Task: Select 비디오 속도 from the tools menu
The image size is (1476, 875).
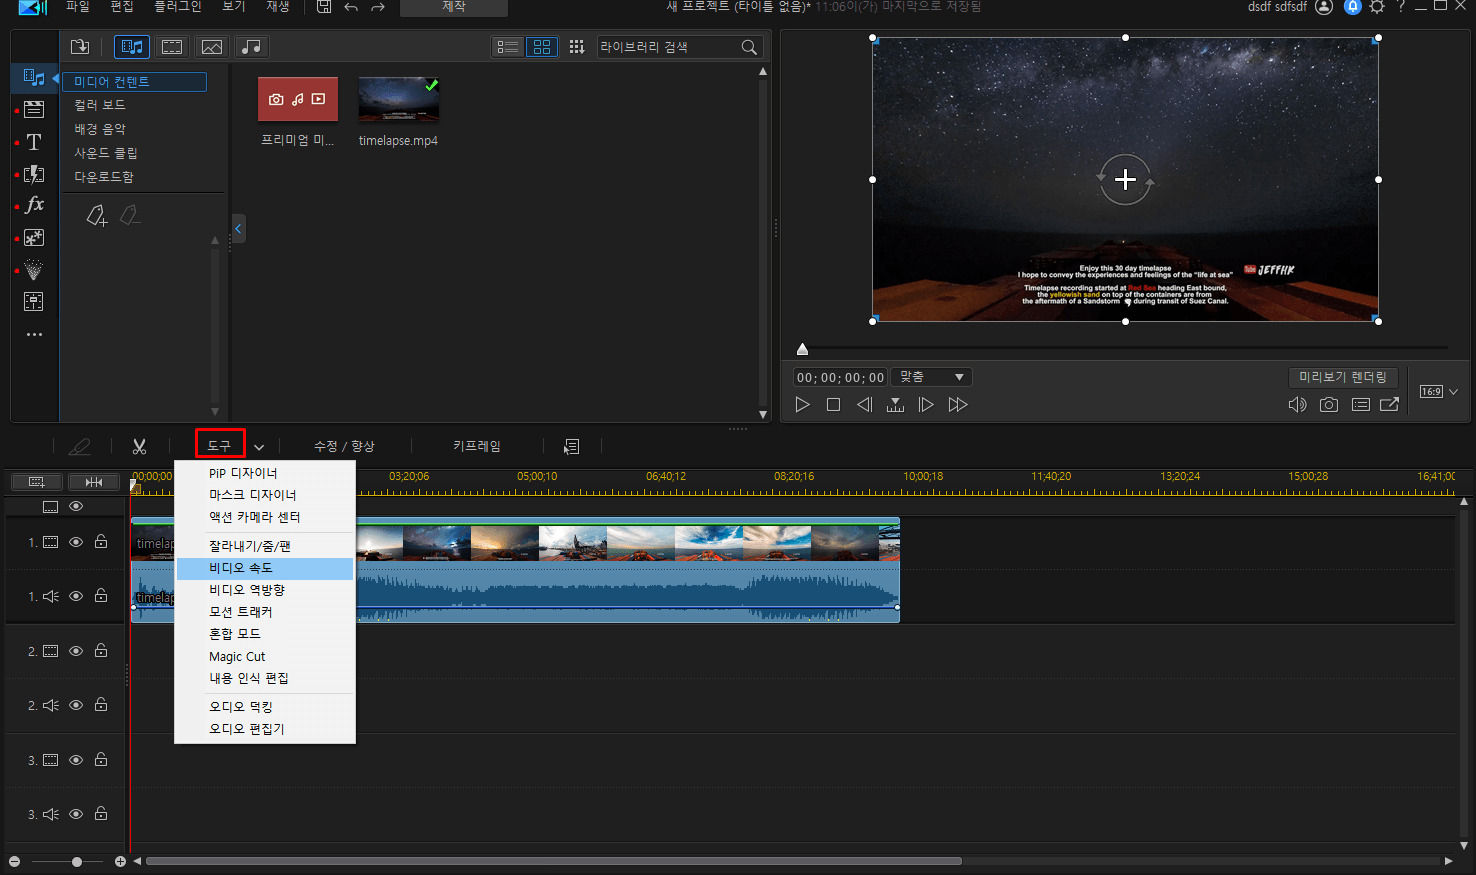Action: (x=240, y=568)
